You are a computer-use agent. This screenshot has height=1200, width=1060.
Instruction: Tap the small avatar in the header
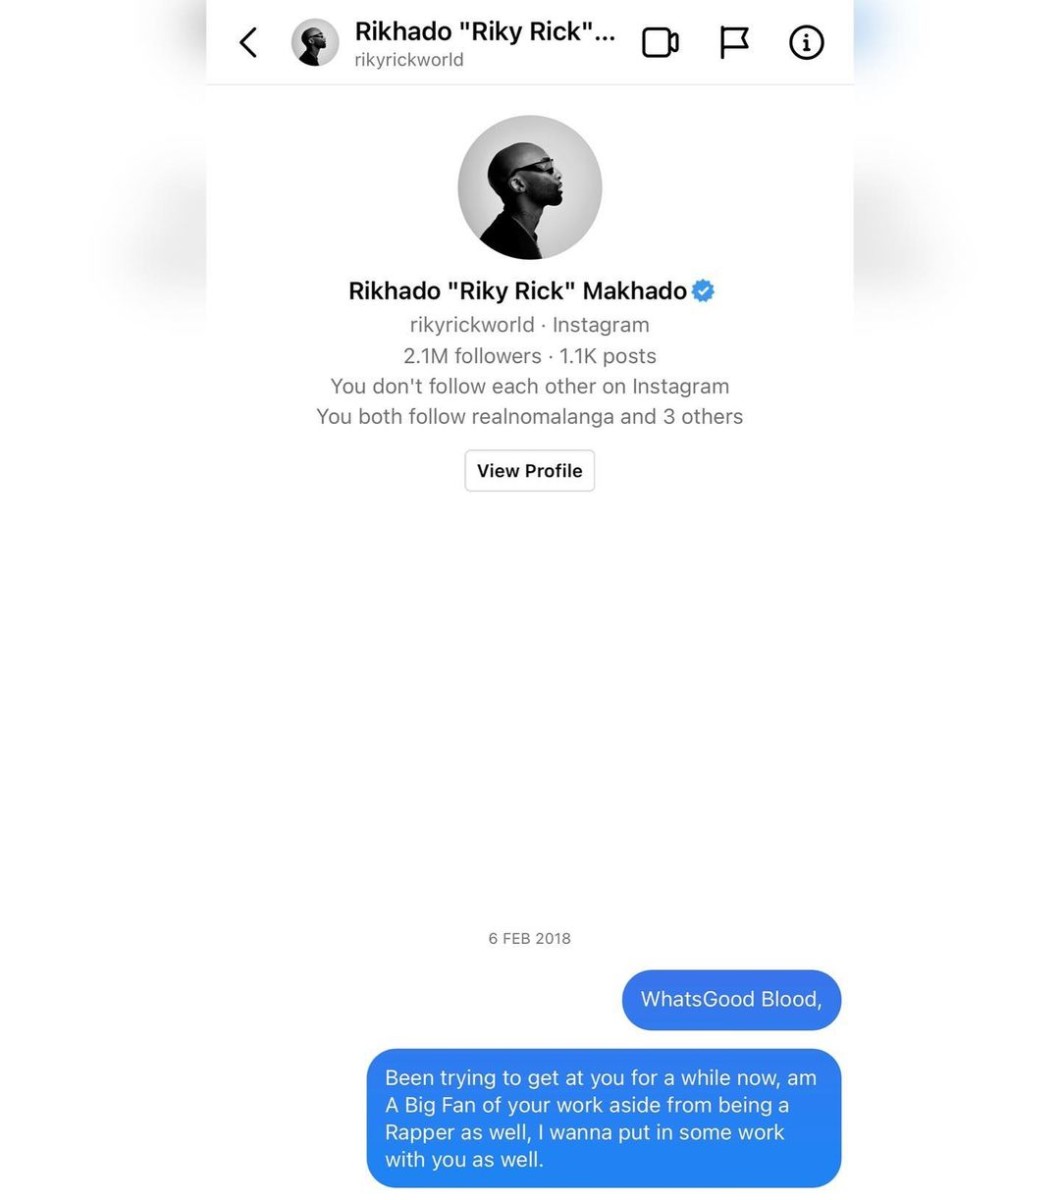[x=315, y=42]
